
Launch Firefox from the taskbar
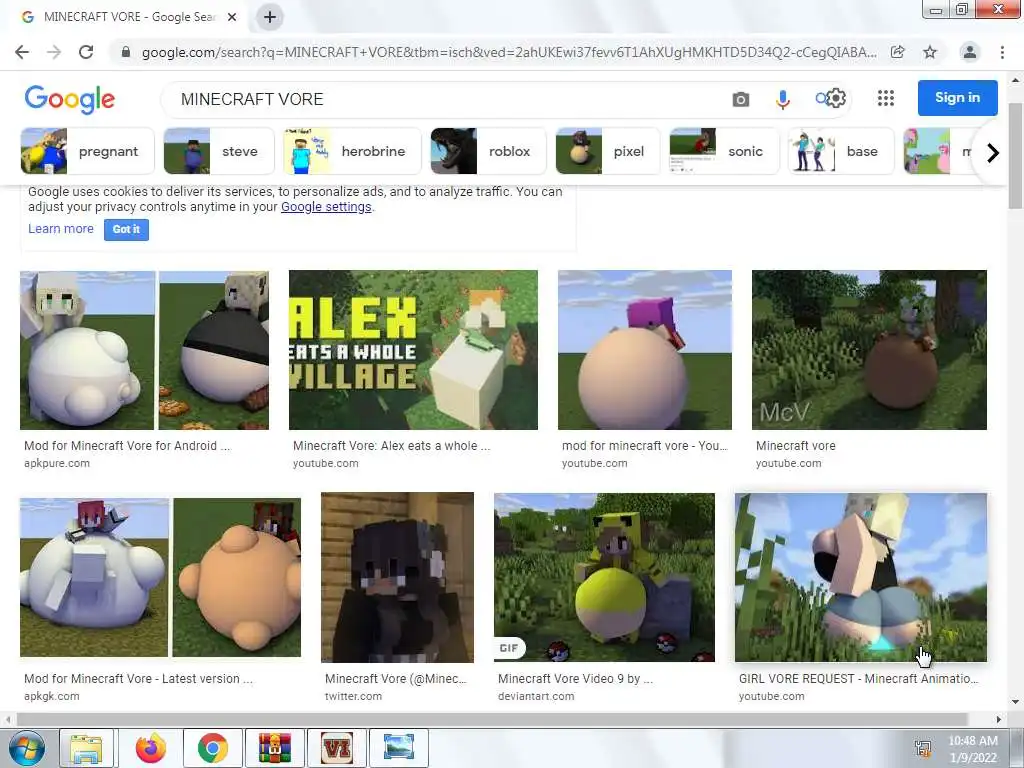151,748
